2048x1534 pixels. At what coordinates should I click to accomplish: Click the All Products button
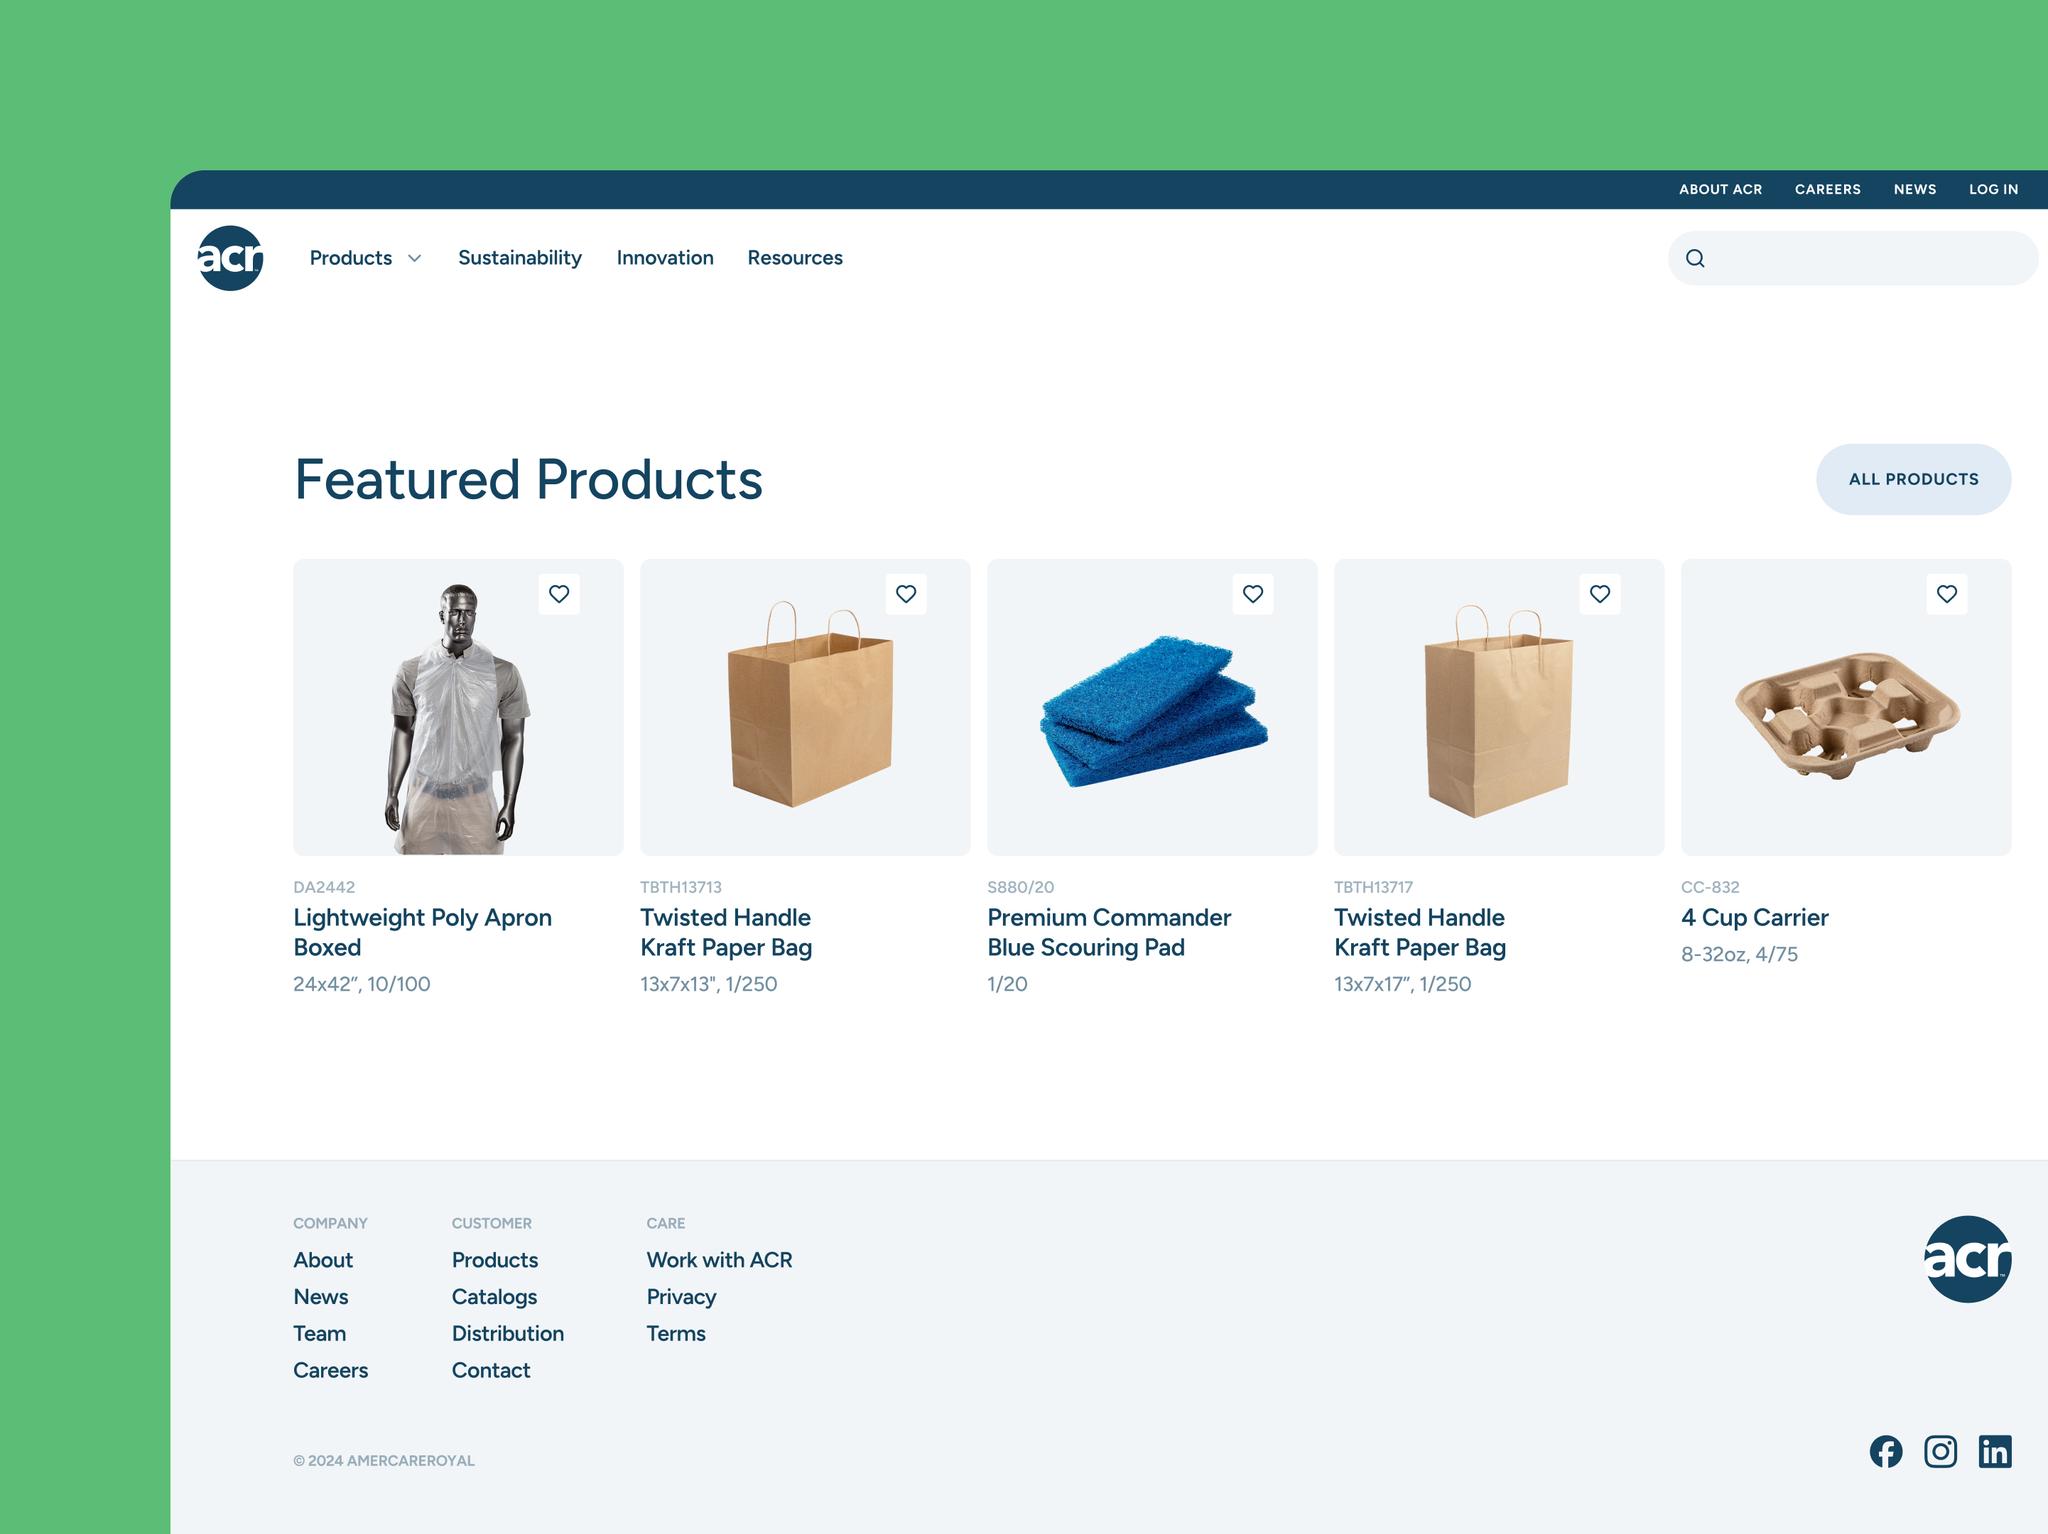tap(1913, 479)
